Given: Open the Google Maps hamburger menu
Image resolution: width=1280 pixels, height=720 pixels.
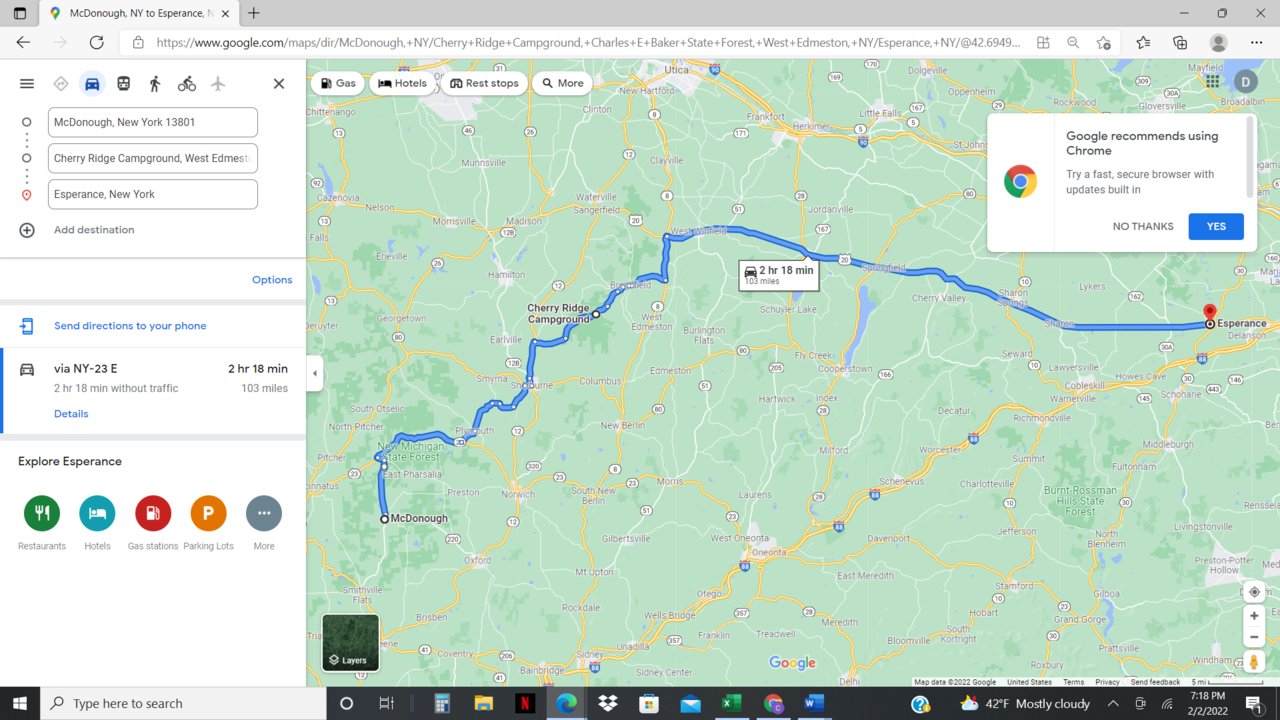Looking at the screenshot, I should (27, 84).
